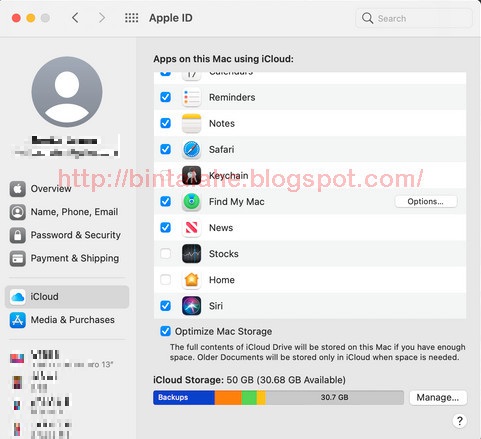Image resolution: width=481 pixels, height=439 pixels.
Task: Select iCloud in the sidebar
Action: (67, 297)
